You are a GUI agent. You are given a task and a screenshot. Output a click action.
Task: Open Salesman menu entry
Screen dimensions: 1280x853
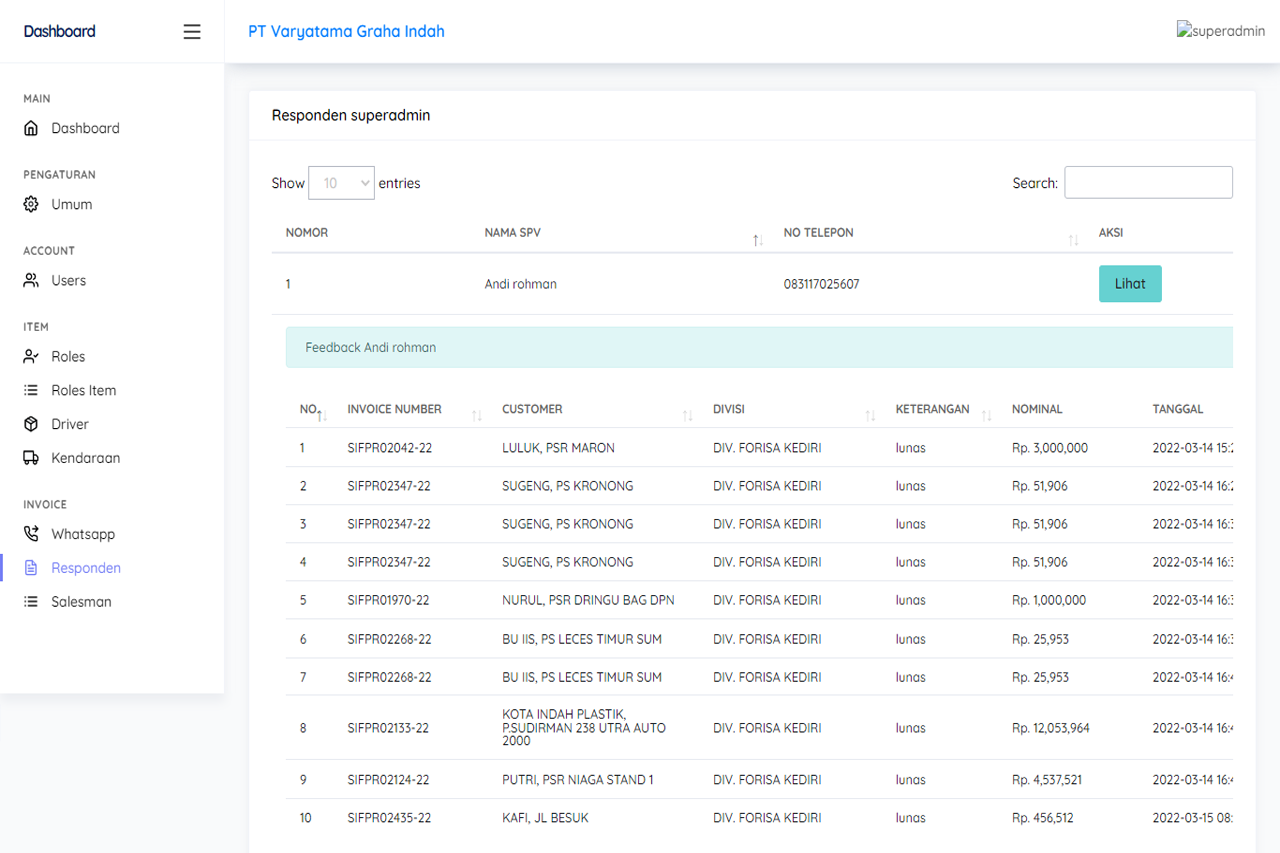(81, 602)
